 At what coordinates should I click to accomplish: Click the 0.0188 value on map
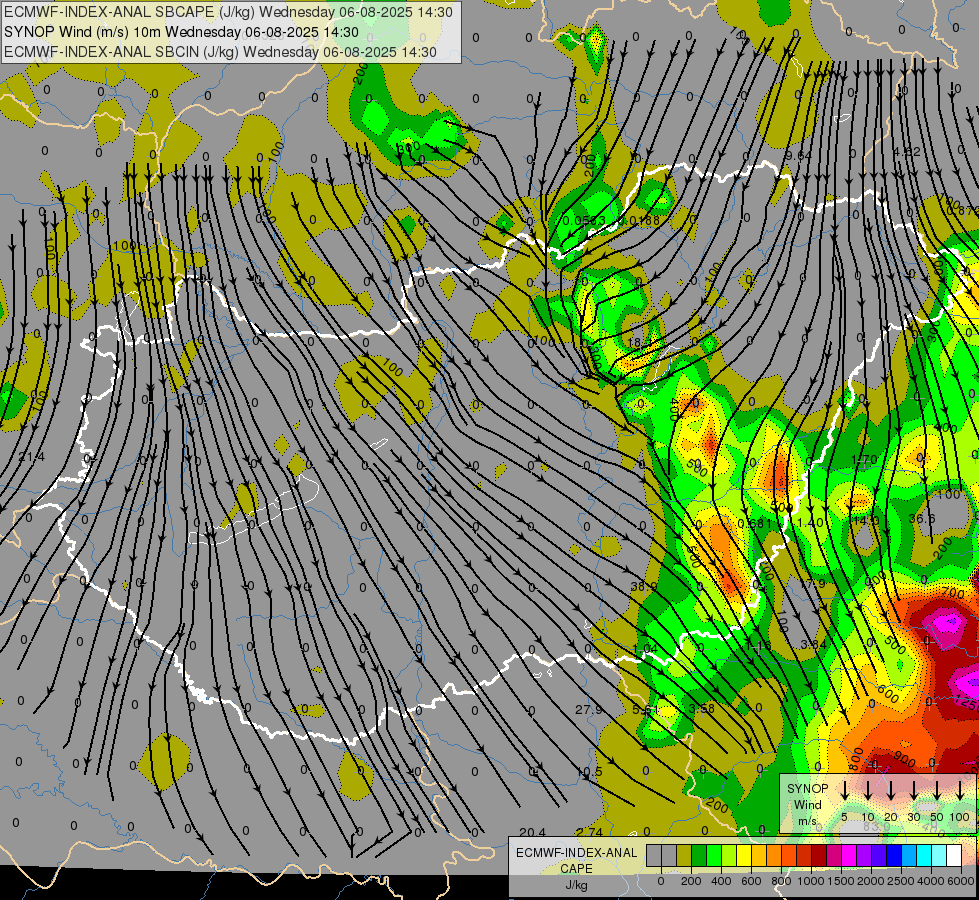point(639,220)
